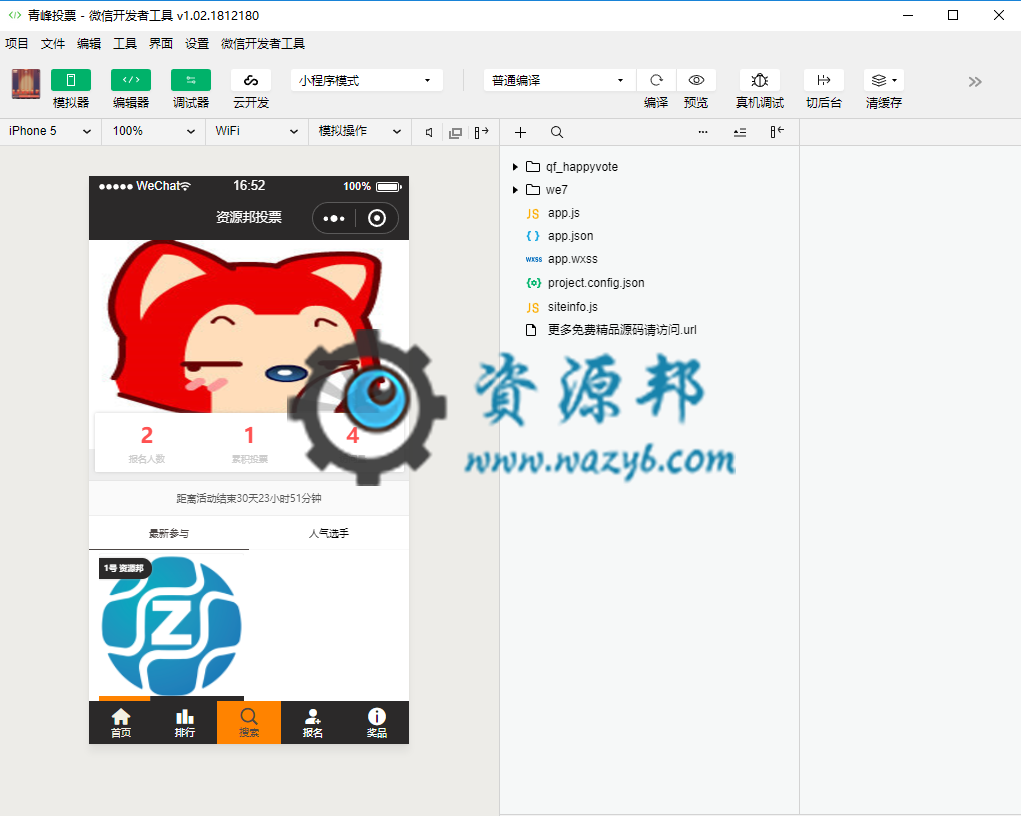Image resolution: width=1021 pixels, height=816 pixels.
Task: Open the 普通编译 compile mode dropdown
Action: click(559, 80)
